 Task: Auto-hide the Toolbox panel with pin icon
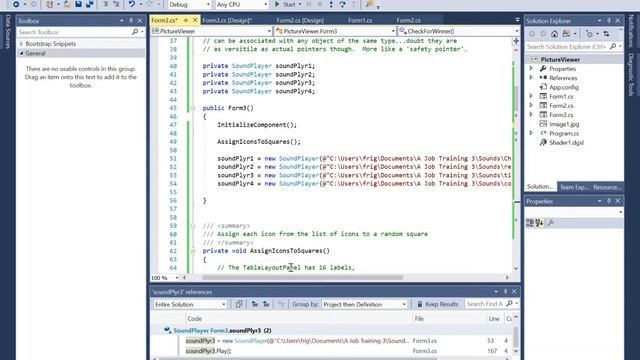pyautogui.click(x=131, y=20)
